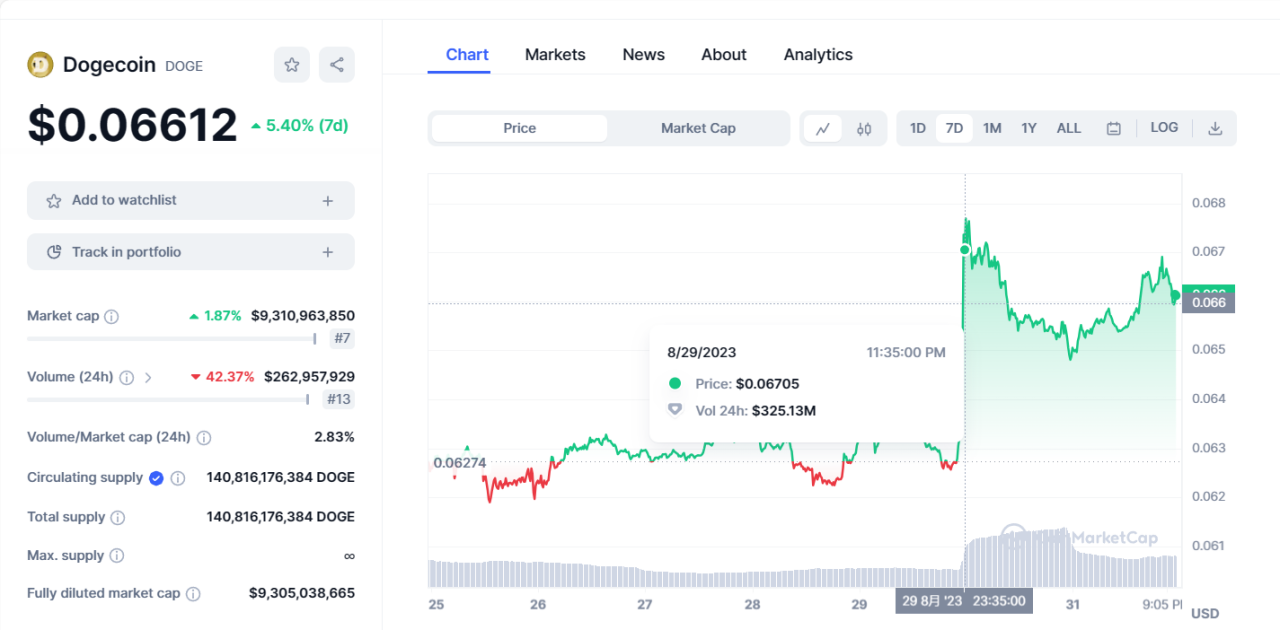Click volume value $262,957,929
This screenshot has width=1280, height=630.
[309, 377]
